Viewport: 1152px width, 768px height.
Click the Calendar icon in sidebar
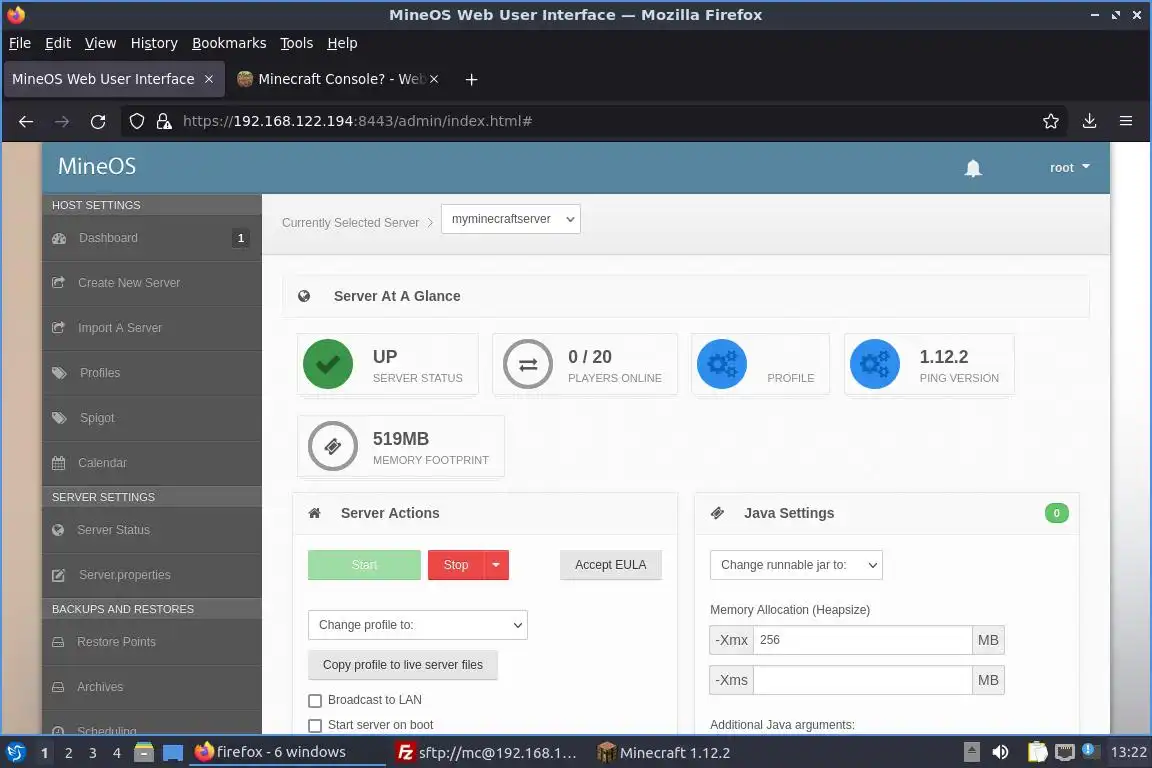(x=59, y=462)
